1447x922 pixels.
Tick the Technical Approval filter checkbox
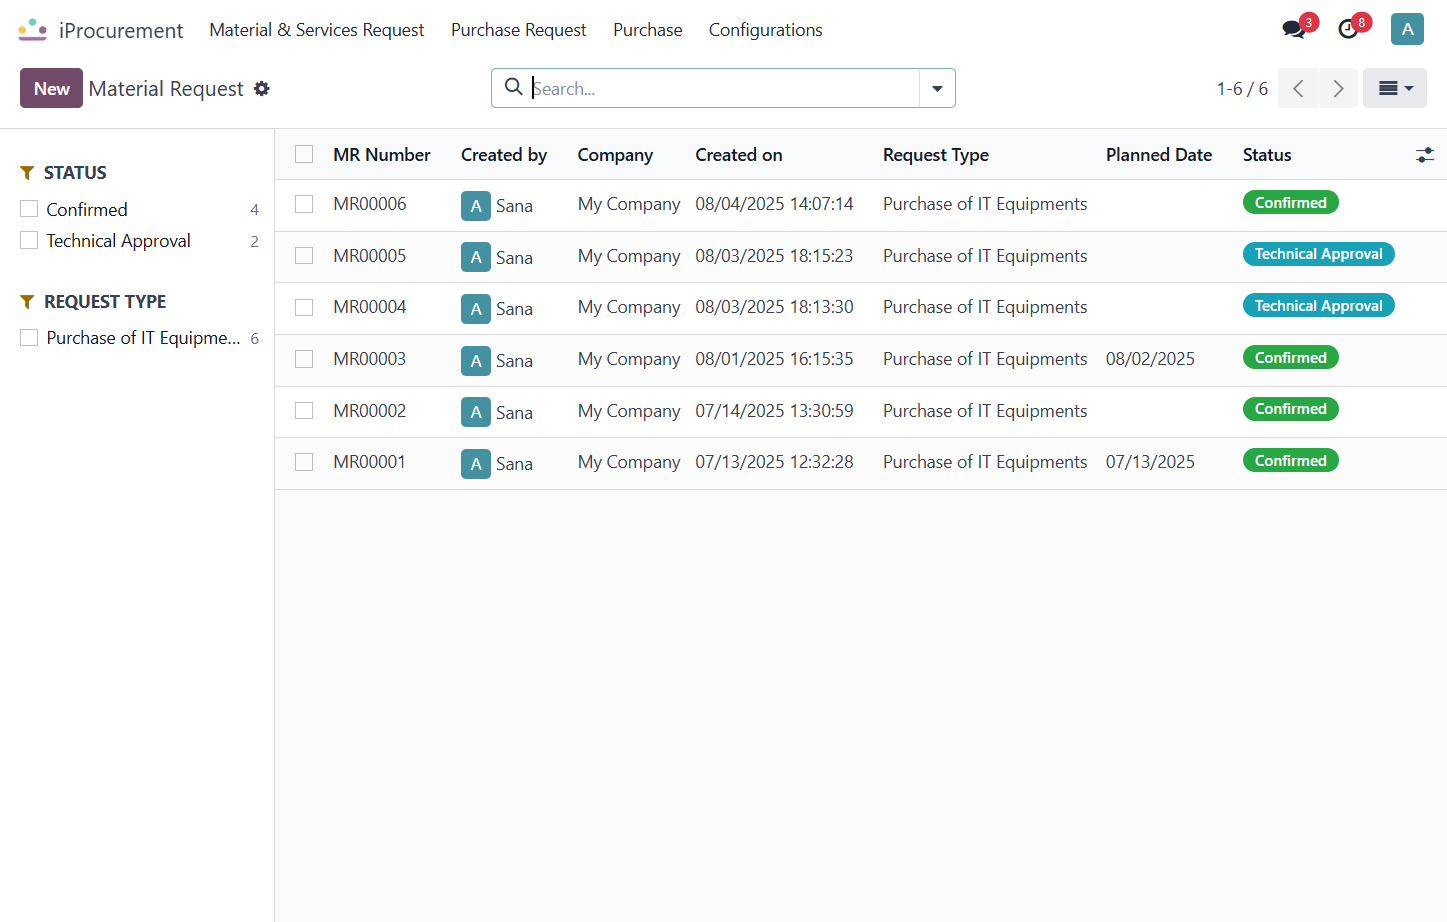[x=29, y=240]
